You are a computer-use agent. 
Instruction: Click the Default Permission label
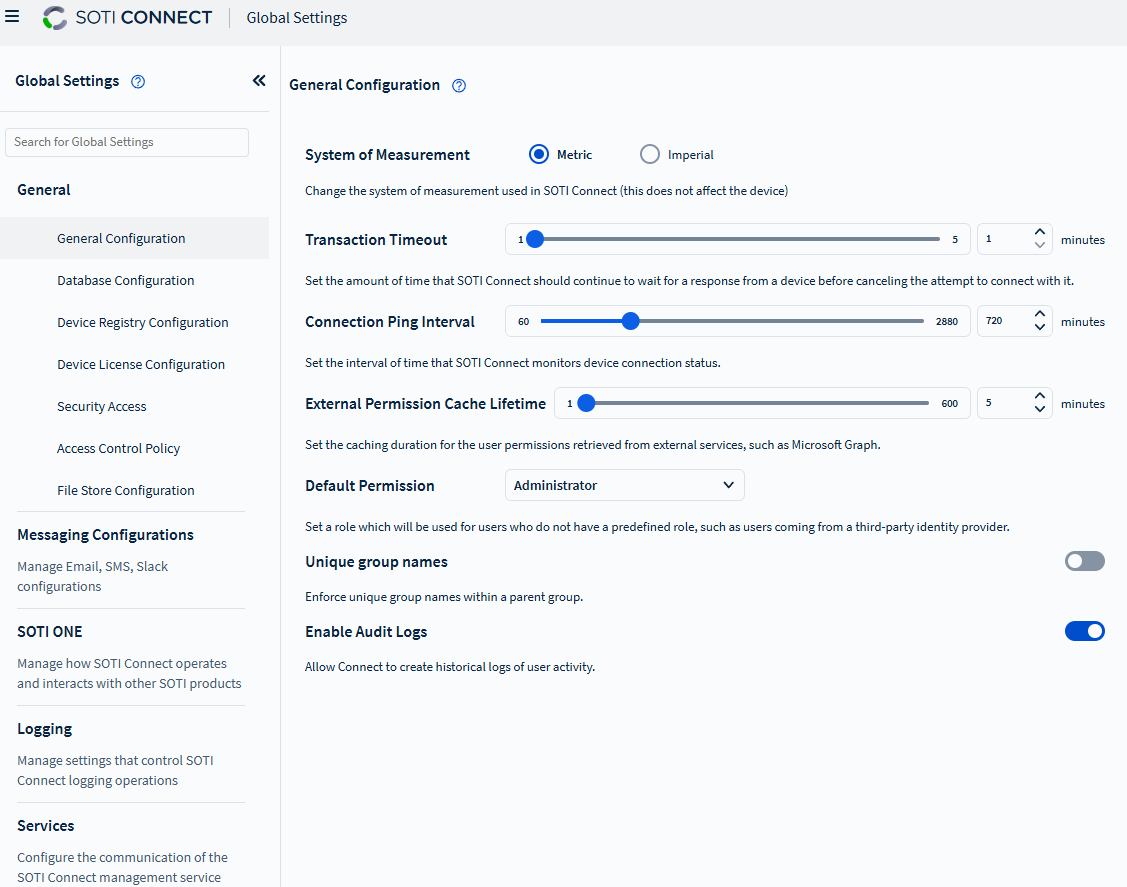pyautogui.click(x=369, y=486)
